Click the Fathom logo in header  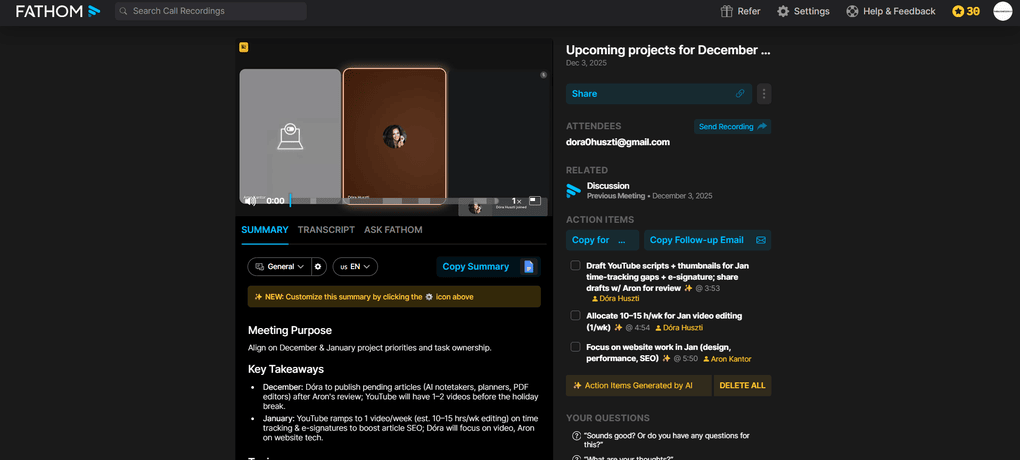[x=58, y=11]
